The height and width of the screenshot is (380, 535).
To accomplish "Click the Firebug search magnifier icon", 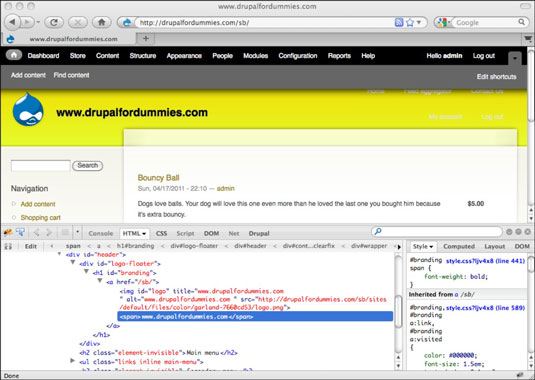I will [378, 232].
